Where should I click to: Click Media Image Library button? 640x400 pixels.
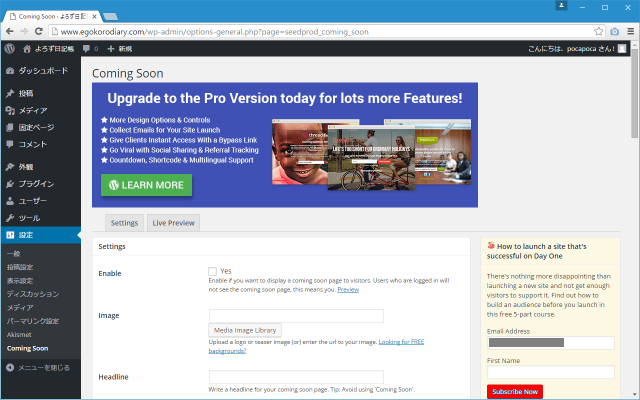point(245,330)
